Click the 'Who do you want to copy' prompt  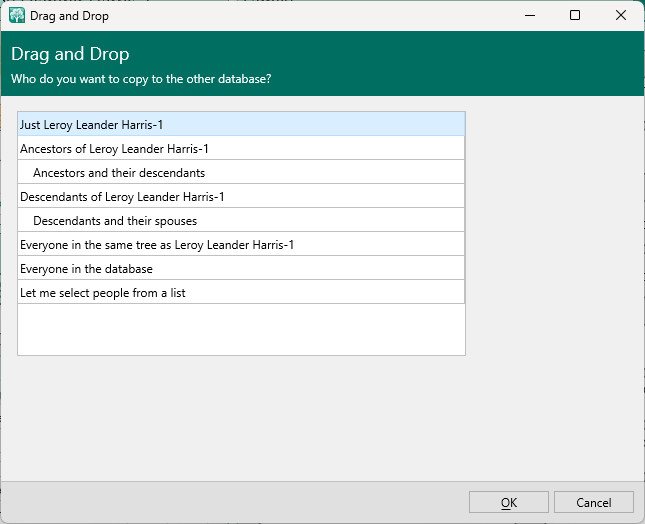pyautogui.click(x=141, y=78)
